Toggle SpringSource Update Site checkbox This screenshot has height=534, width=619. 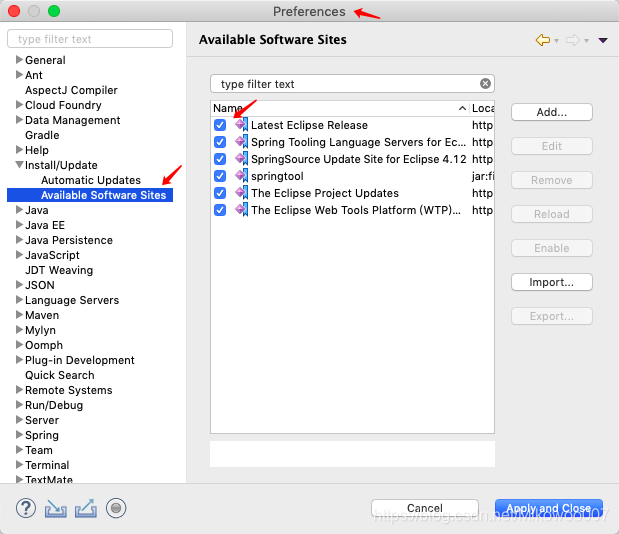pyautogui.click(x=220, y=159)
